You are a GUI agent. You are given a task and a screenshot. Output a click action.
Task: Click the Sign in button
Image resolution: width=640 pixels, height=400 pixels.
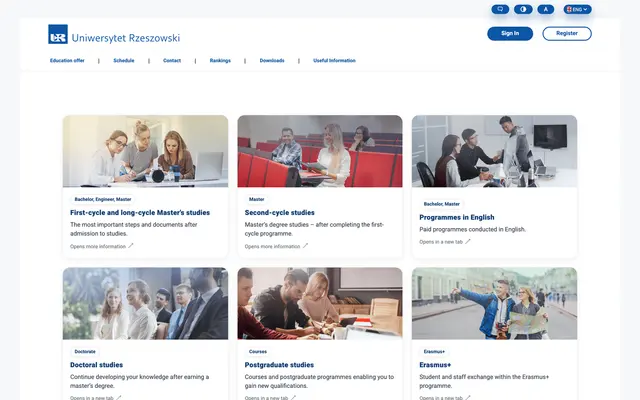(x=510, y=33)
